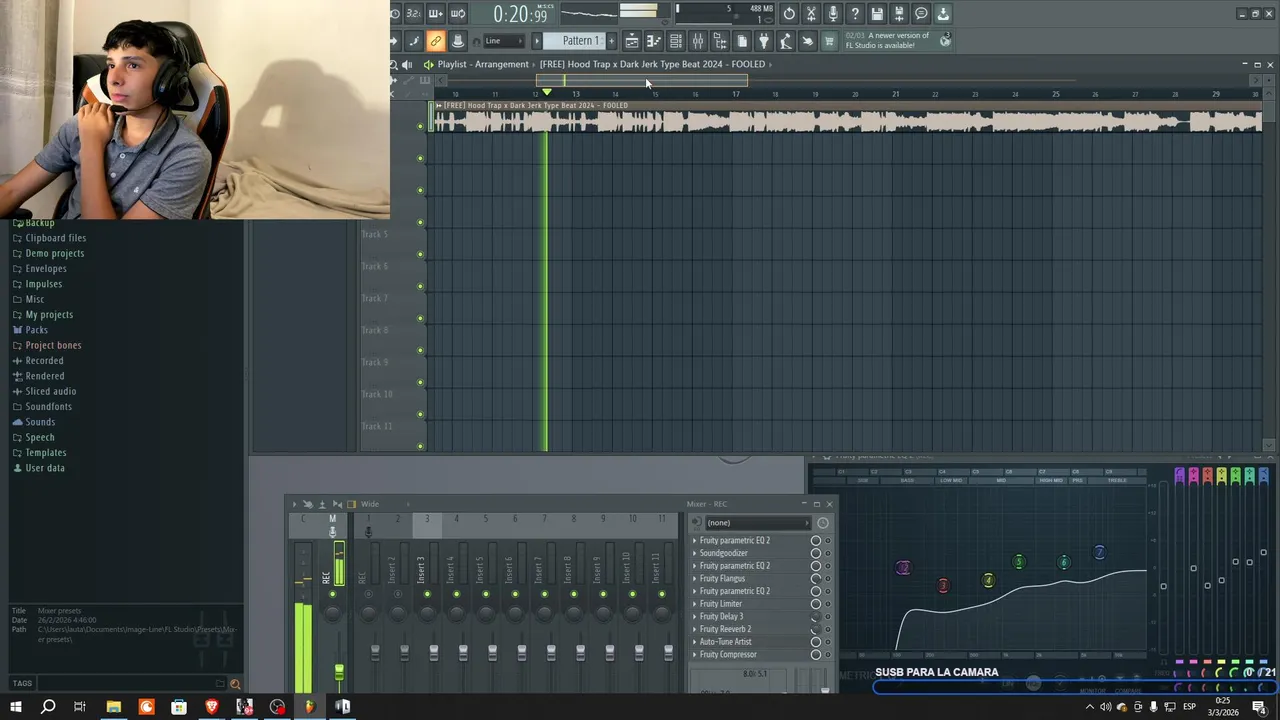The height and width of the screenshot is (720, 1280).
Task: Click the microphone one-click recording icon
Action: [x=833, y=14]
